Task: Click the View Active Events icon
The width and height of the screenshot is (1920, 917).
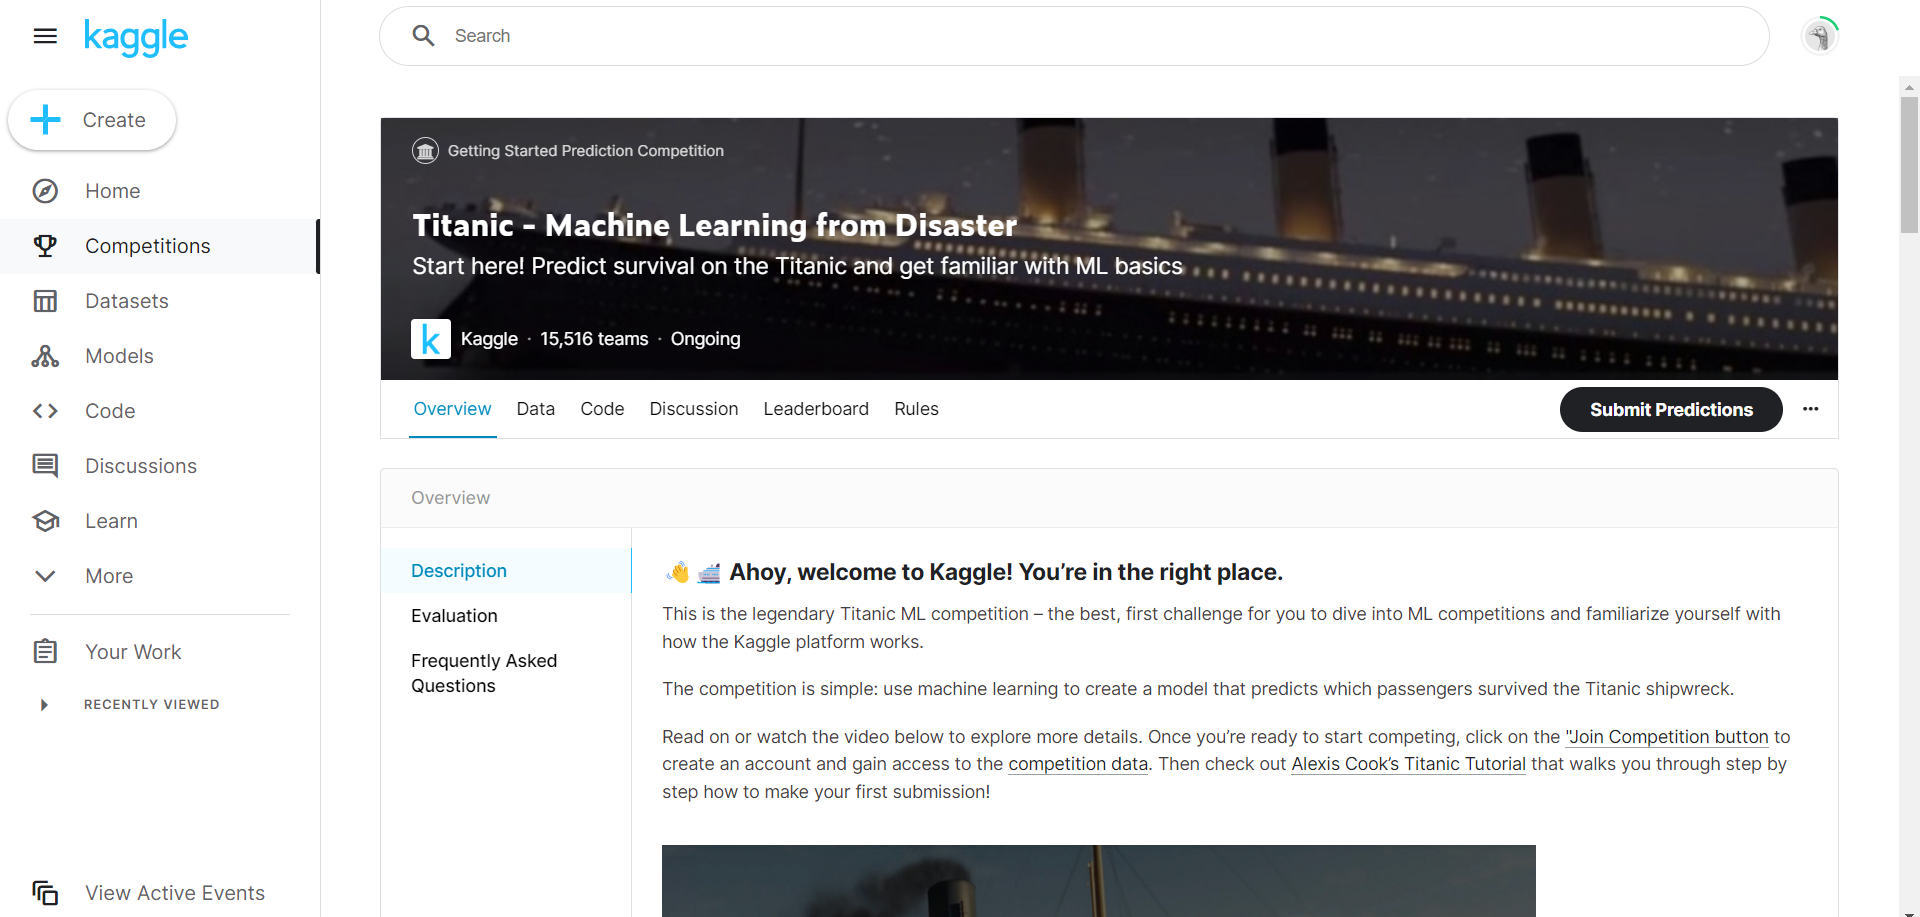Action: tap(45, 893)
